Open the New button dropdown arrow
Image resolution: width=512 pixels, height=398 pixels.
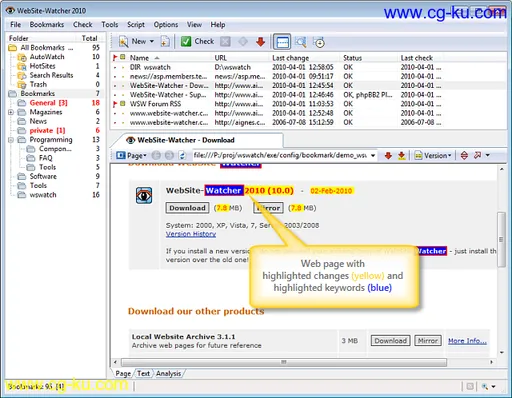coord(152,41)
